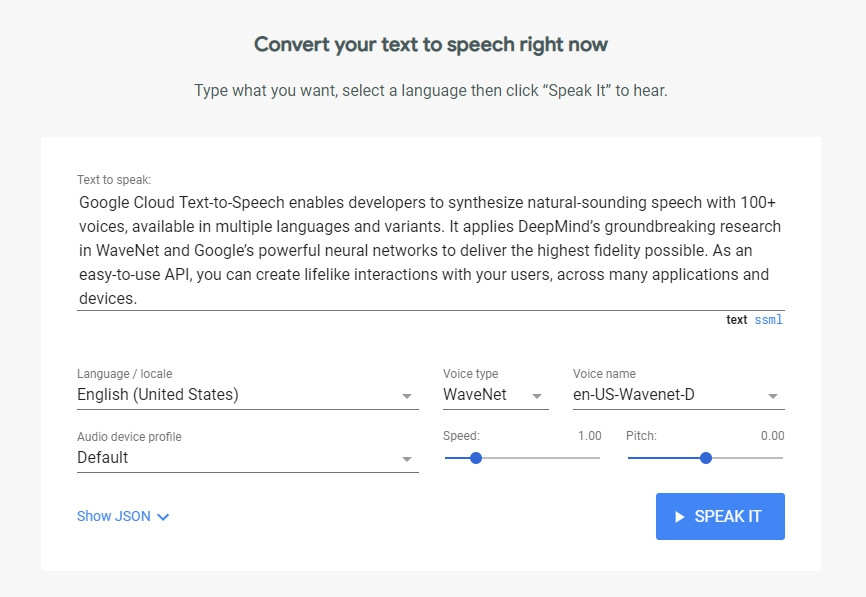
Task: Expand the Show JSON link
Action: point(114,517)
